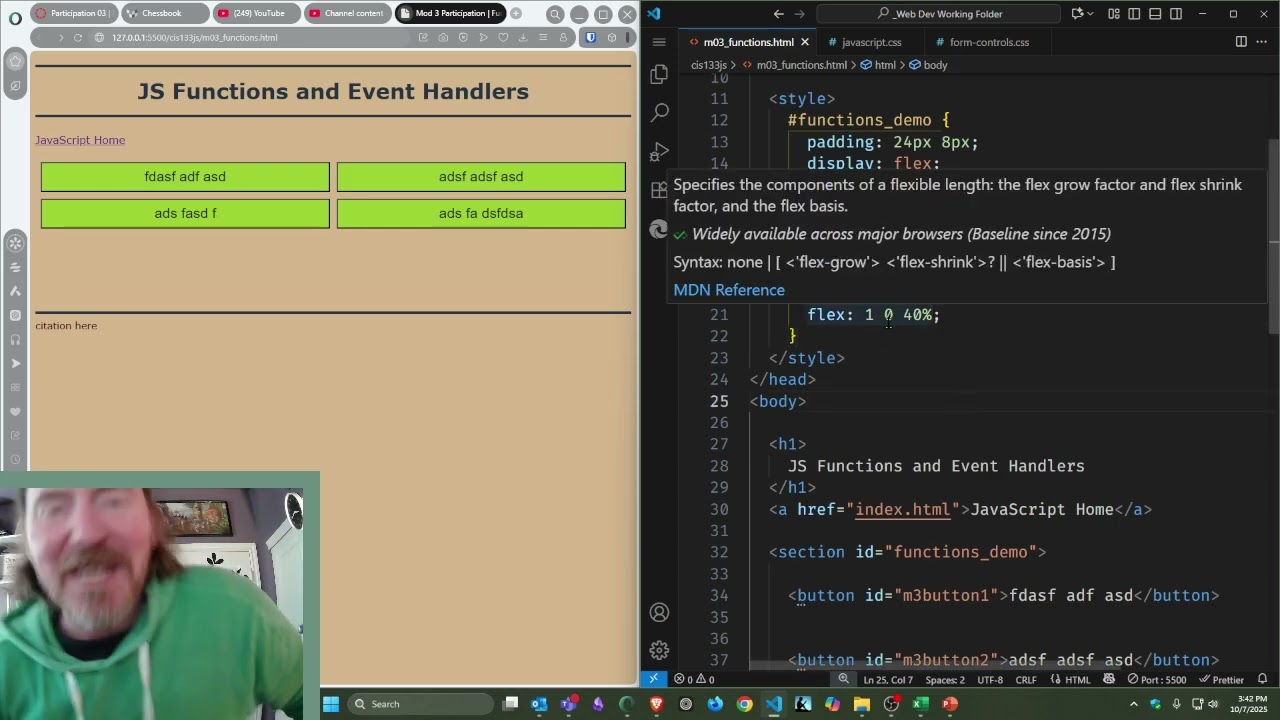The height and width of the screenshot is (720, 1280).
Task: Open VS Code notifications bell
Action: 1263,679
